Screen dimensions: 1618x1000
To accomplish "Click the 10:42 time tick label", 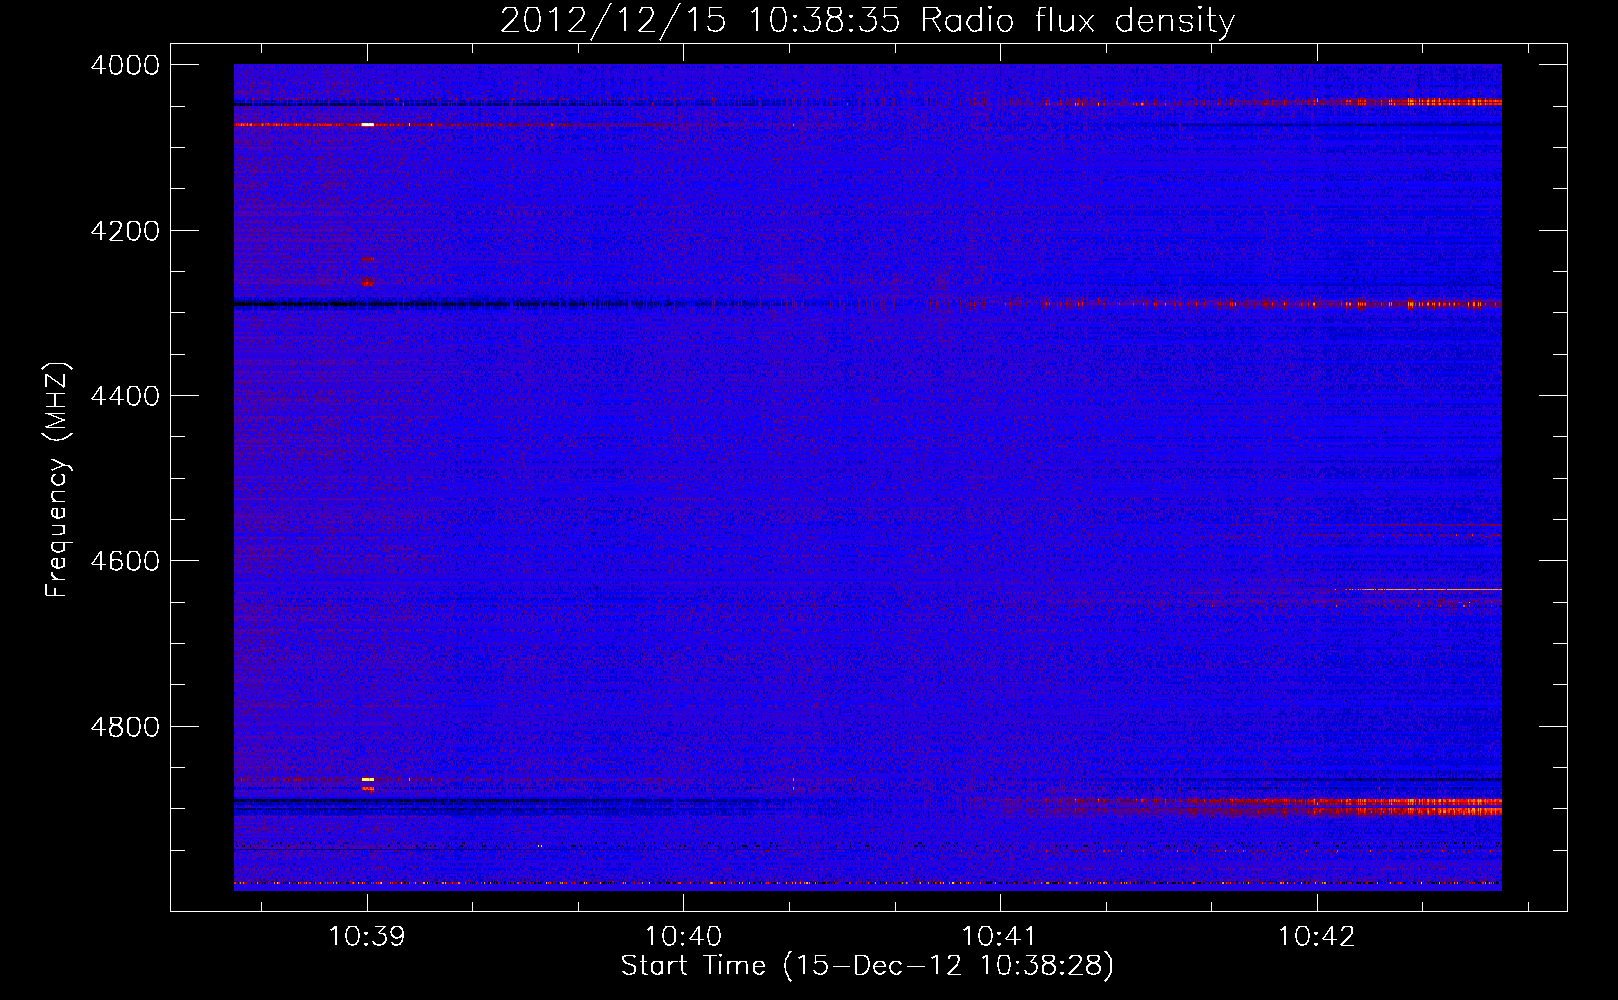I will coord(1317,936).
